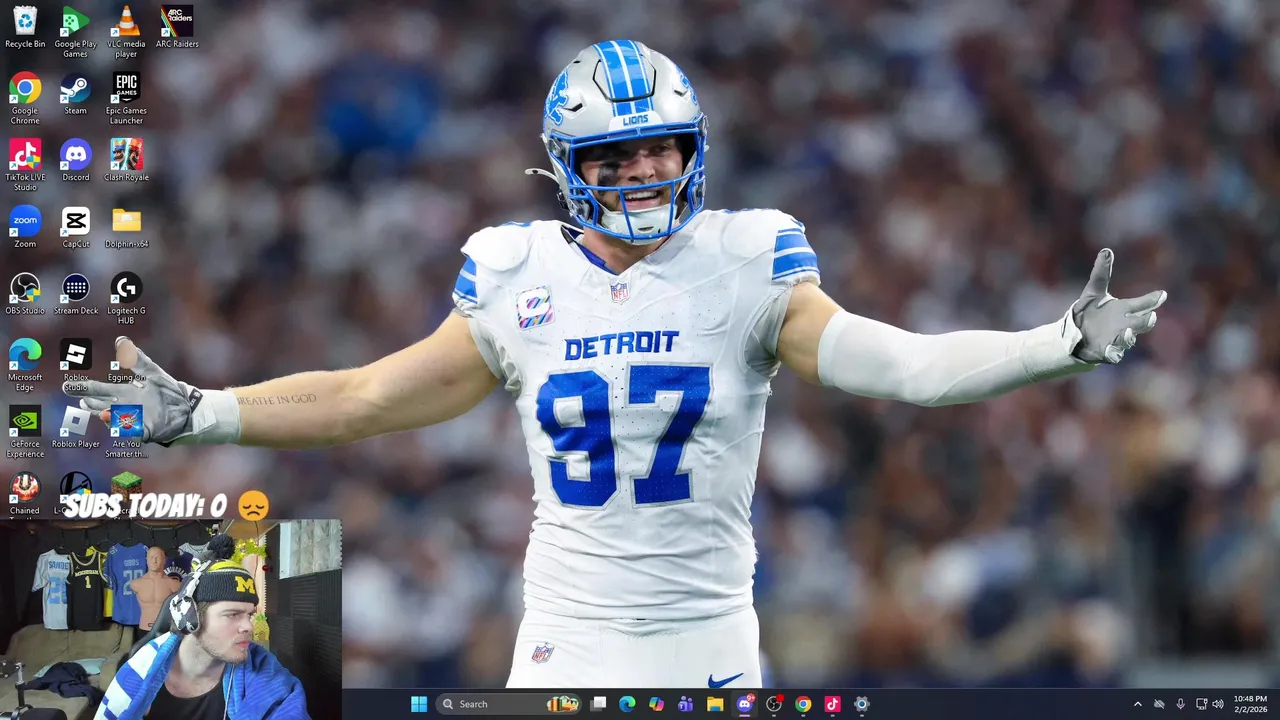The image size is (1280, 720).
Task: Launch ARC Raiders desktop shortcut
Action: [177, 27]
